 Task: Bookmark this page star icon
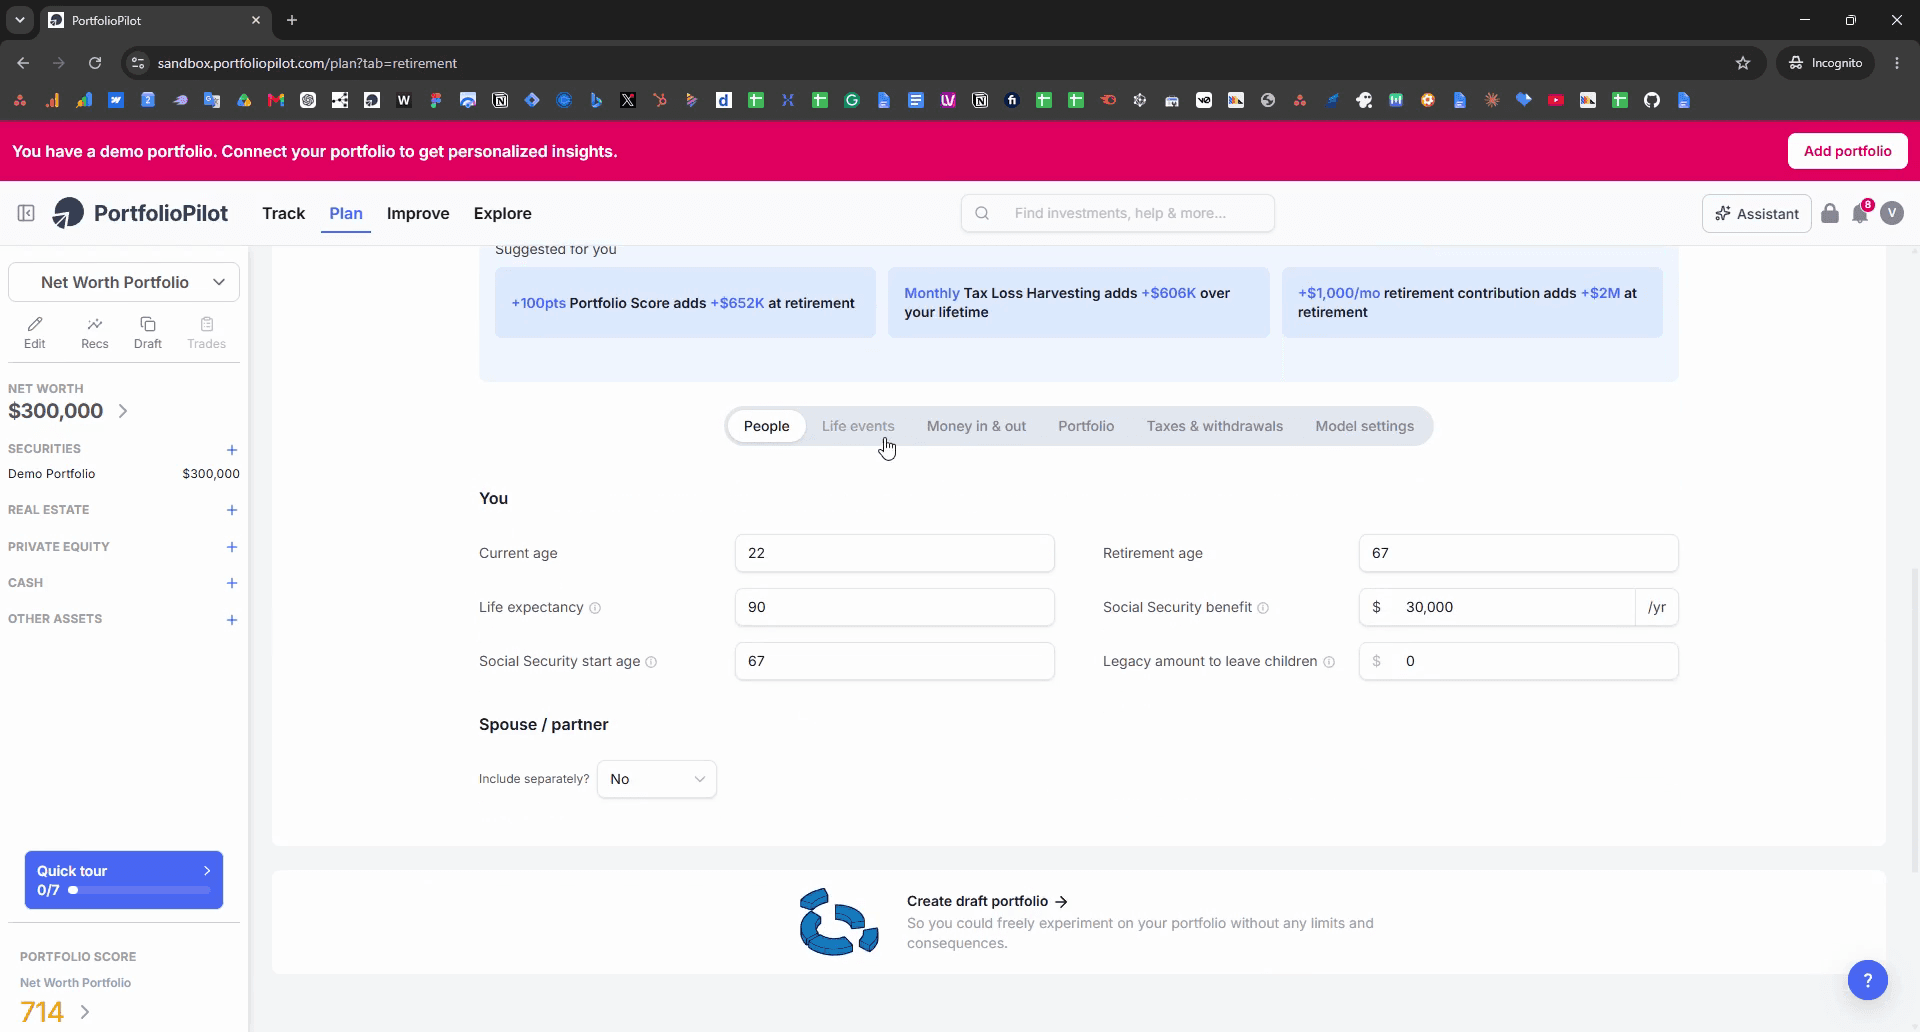pos(1743,63)
